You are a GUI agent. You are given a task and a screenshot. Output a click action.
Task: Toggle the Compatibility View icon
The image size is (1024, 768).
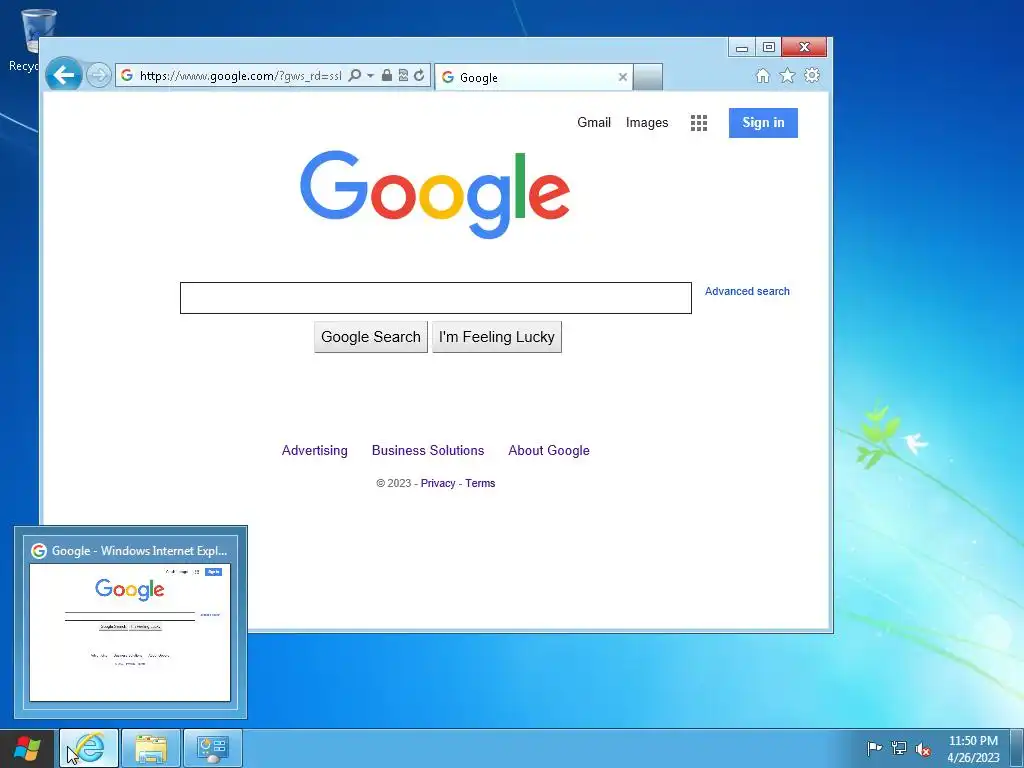(x=403, y=75)
